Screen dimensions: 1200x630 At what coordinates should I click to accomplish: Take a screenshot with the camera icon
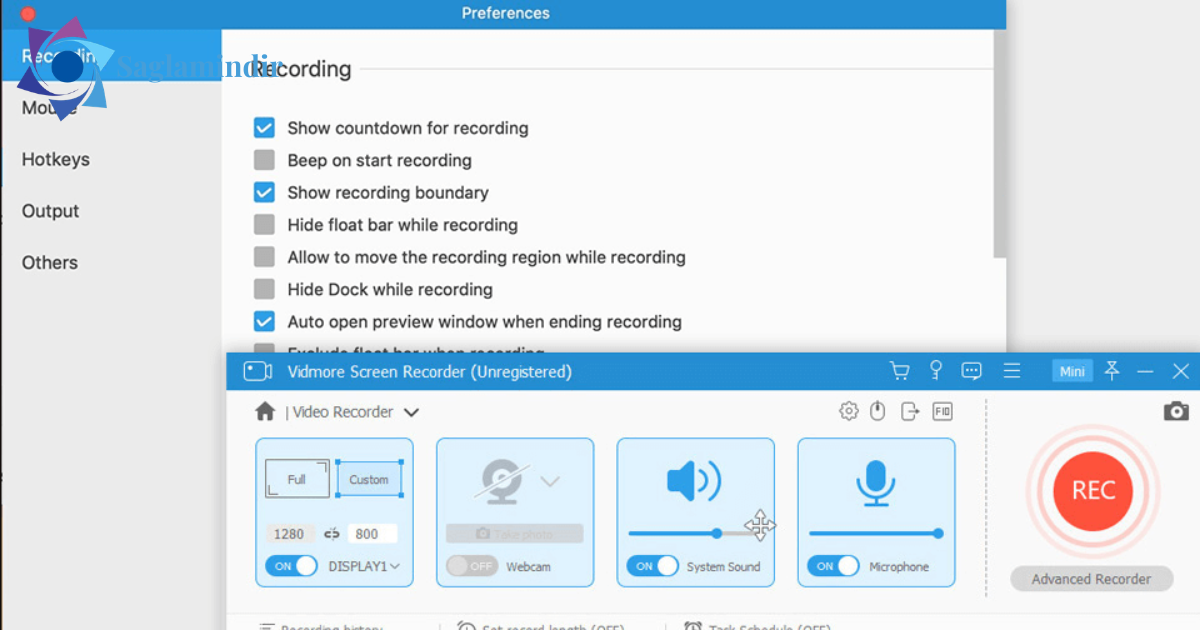[x=1176, y=411]
